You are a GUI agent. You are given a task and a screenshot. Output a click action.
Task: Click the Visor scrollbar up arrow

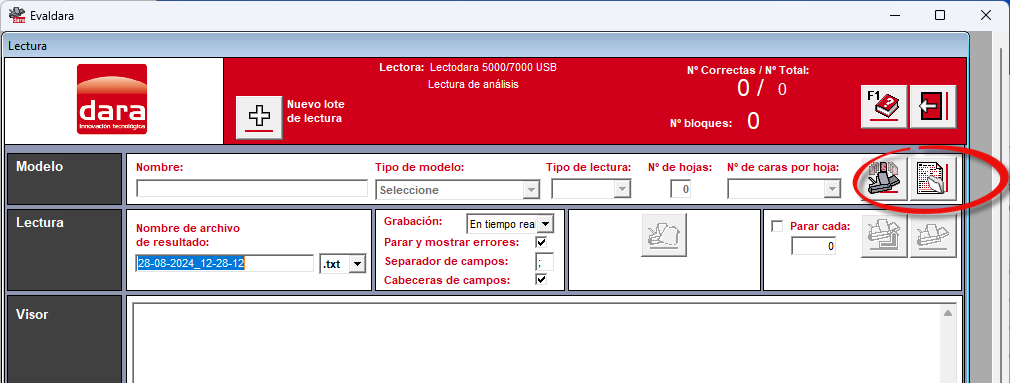click(x=948, y=313)
